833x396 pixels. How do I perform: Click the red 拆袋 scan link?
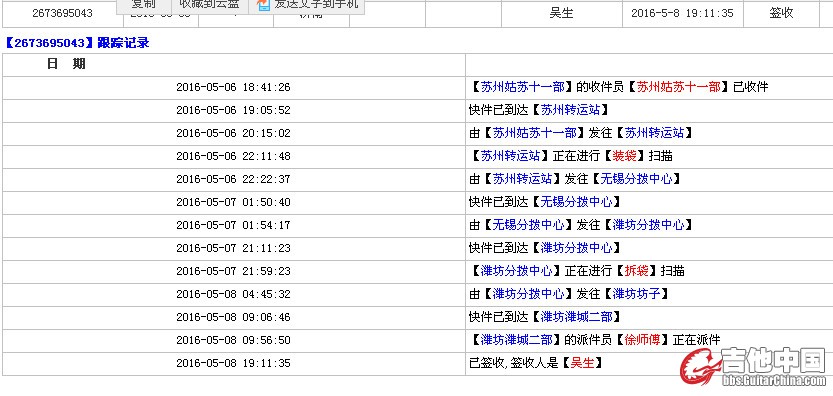[x=636, y=271]
